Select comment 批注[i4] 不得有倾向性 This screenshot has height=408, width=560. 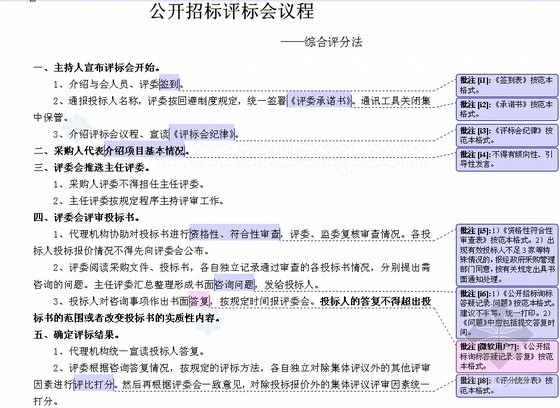pyautogui.click(x=506, y=159)
